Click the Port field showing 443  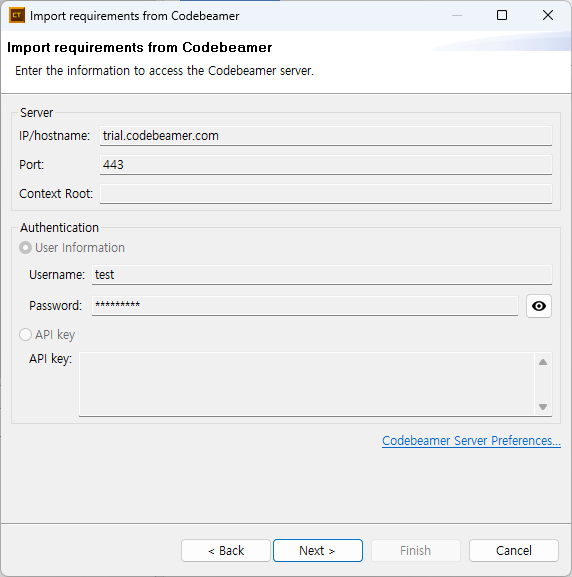(326, 164)
